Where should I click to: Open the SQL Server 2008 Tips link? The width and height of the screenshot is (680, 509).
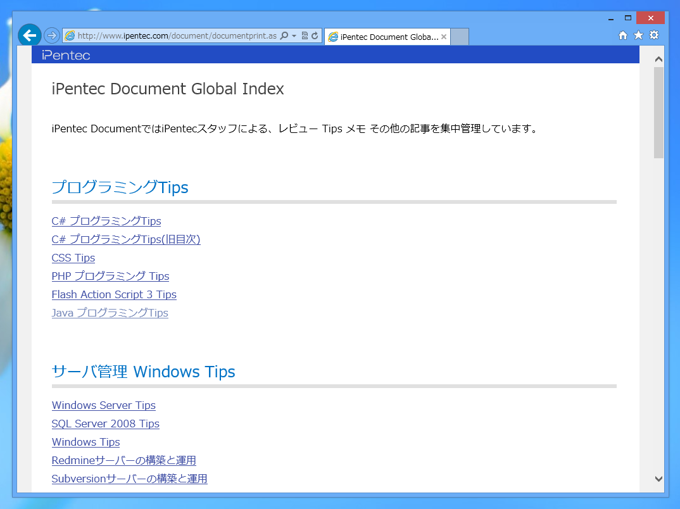tap(105, 424)
